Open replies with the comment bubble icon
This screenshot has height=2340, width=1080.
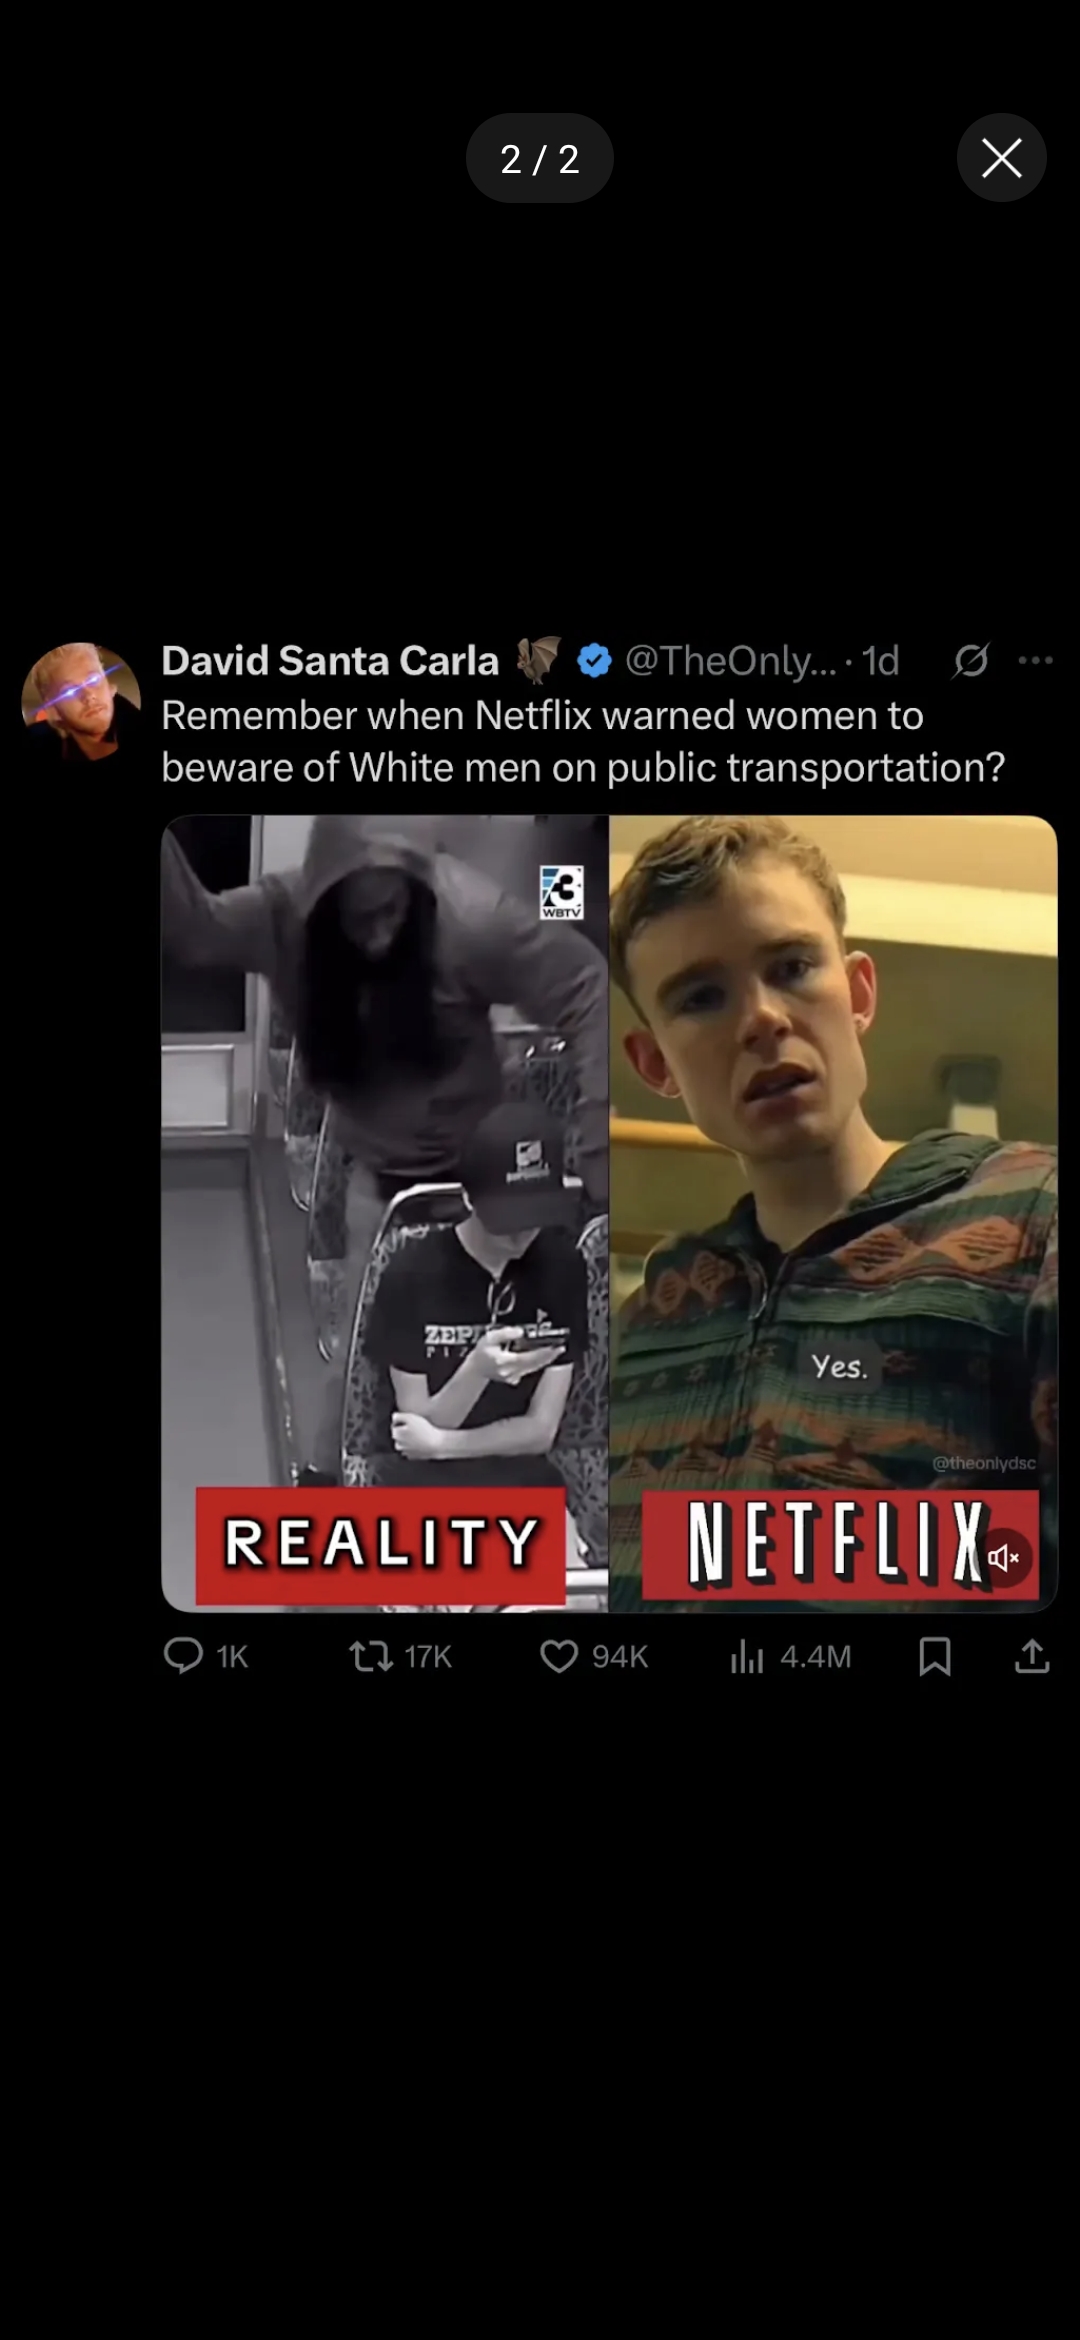pos(183,1656)
